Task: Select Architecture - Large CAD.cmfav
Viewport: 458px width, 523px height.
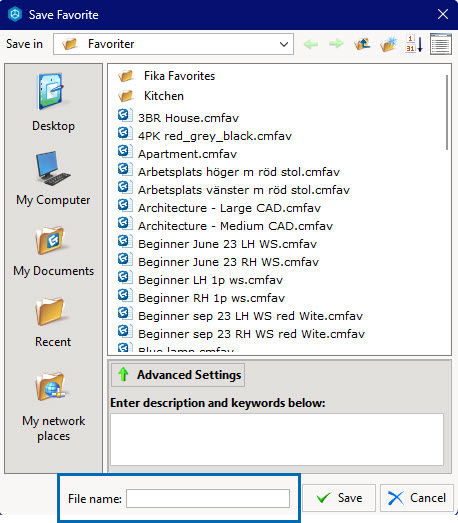Action: pos(219,207)
